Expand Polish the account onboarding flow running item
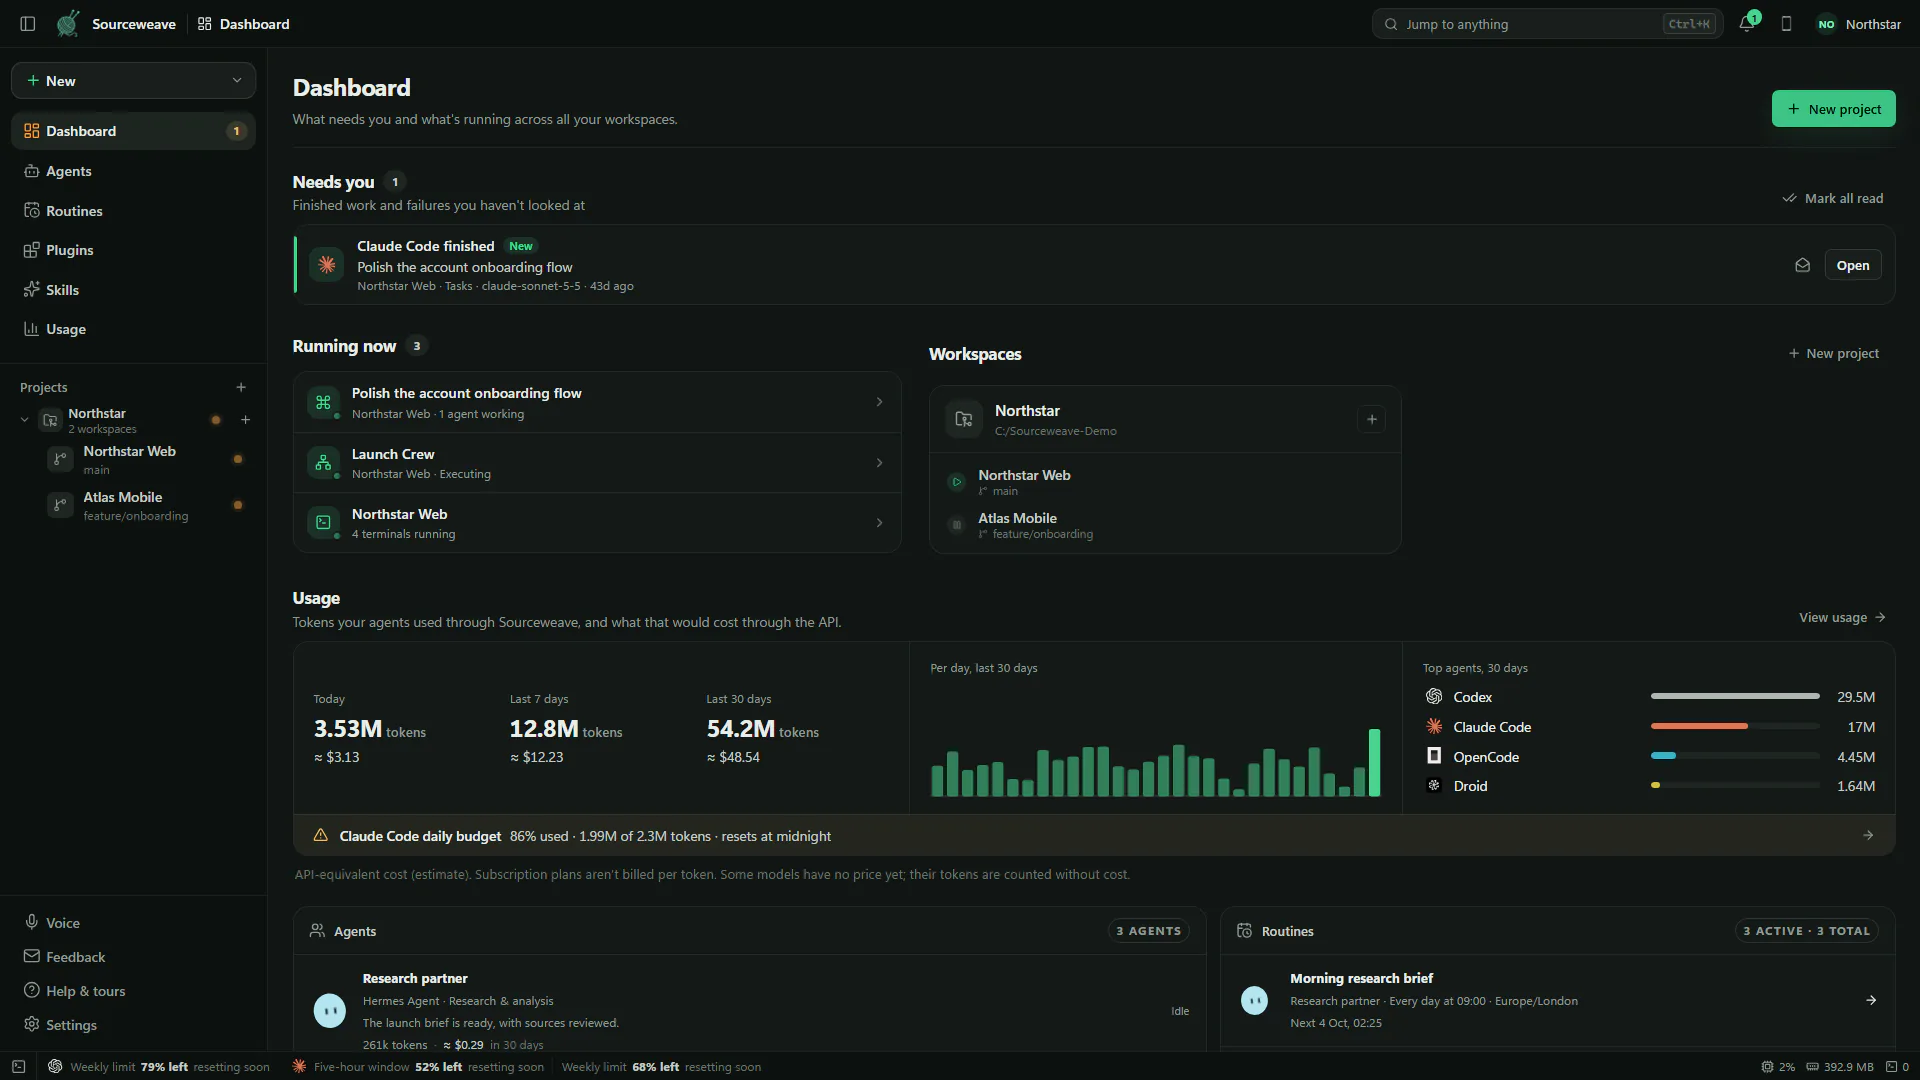 tap(597, 403)
